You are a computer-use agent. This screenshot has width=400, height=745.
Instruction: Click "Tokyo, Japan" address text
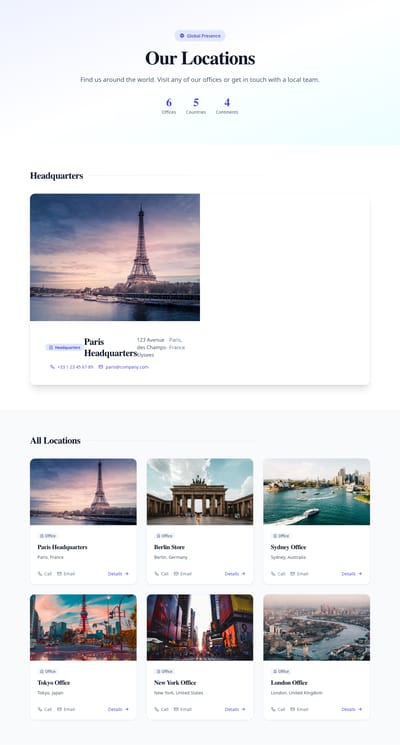(x=50, y=693)
